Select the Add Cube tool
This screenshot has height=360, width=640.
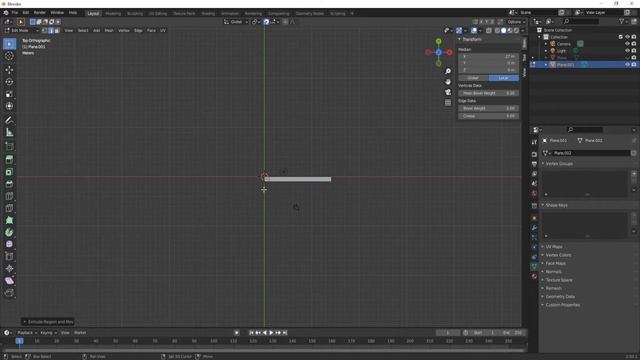coord(9,146)
